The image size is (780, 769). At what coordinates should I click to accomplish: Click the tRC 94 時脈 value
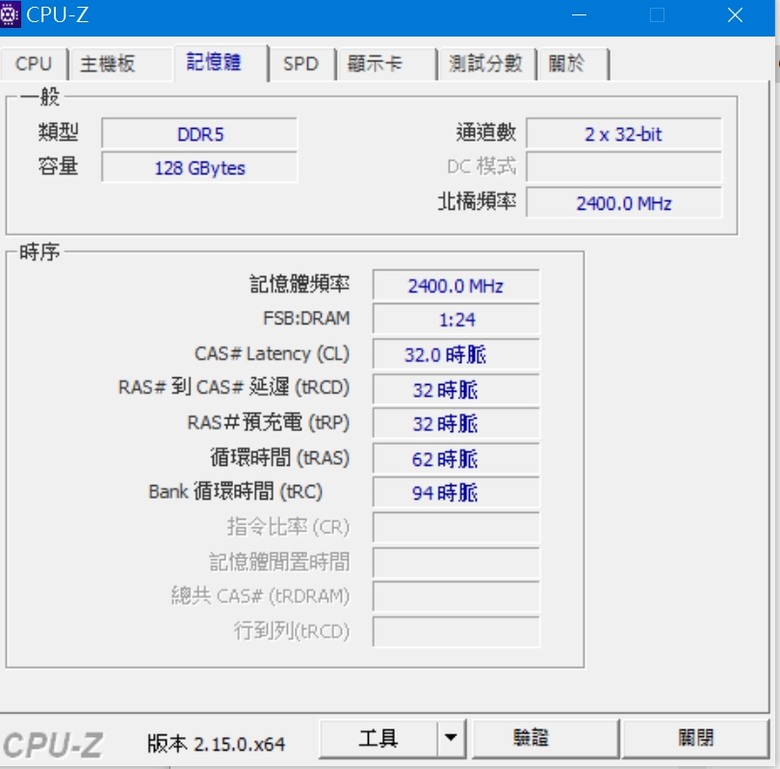(456, 492)
